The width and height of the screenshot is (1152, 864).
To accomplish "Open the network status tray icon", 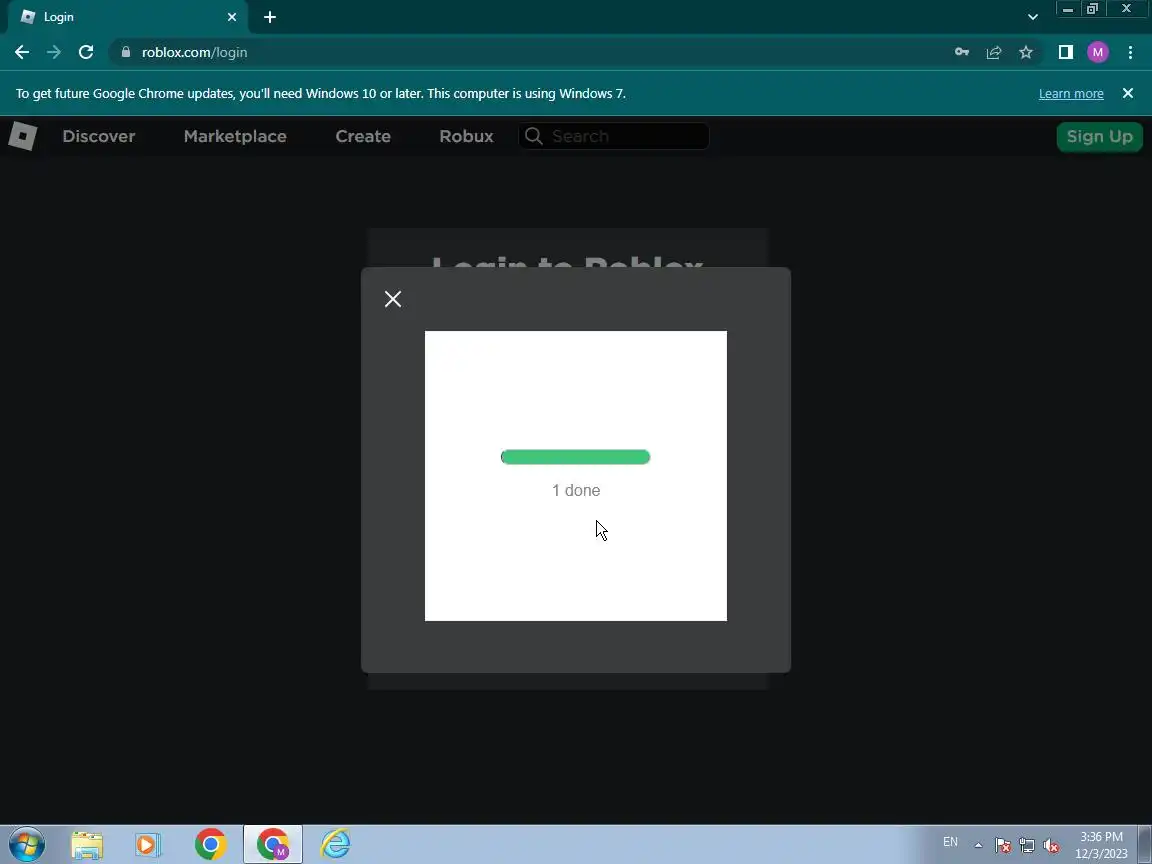I will tap(1027, 845).
